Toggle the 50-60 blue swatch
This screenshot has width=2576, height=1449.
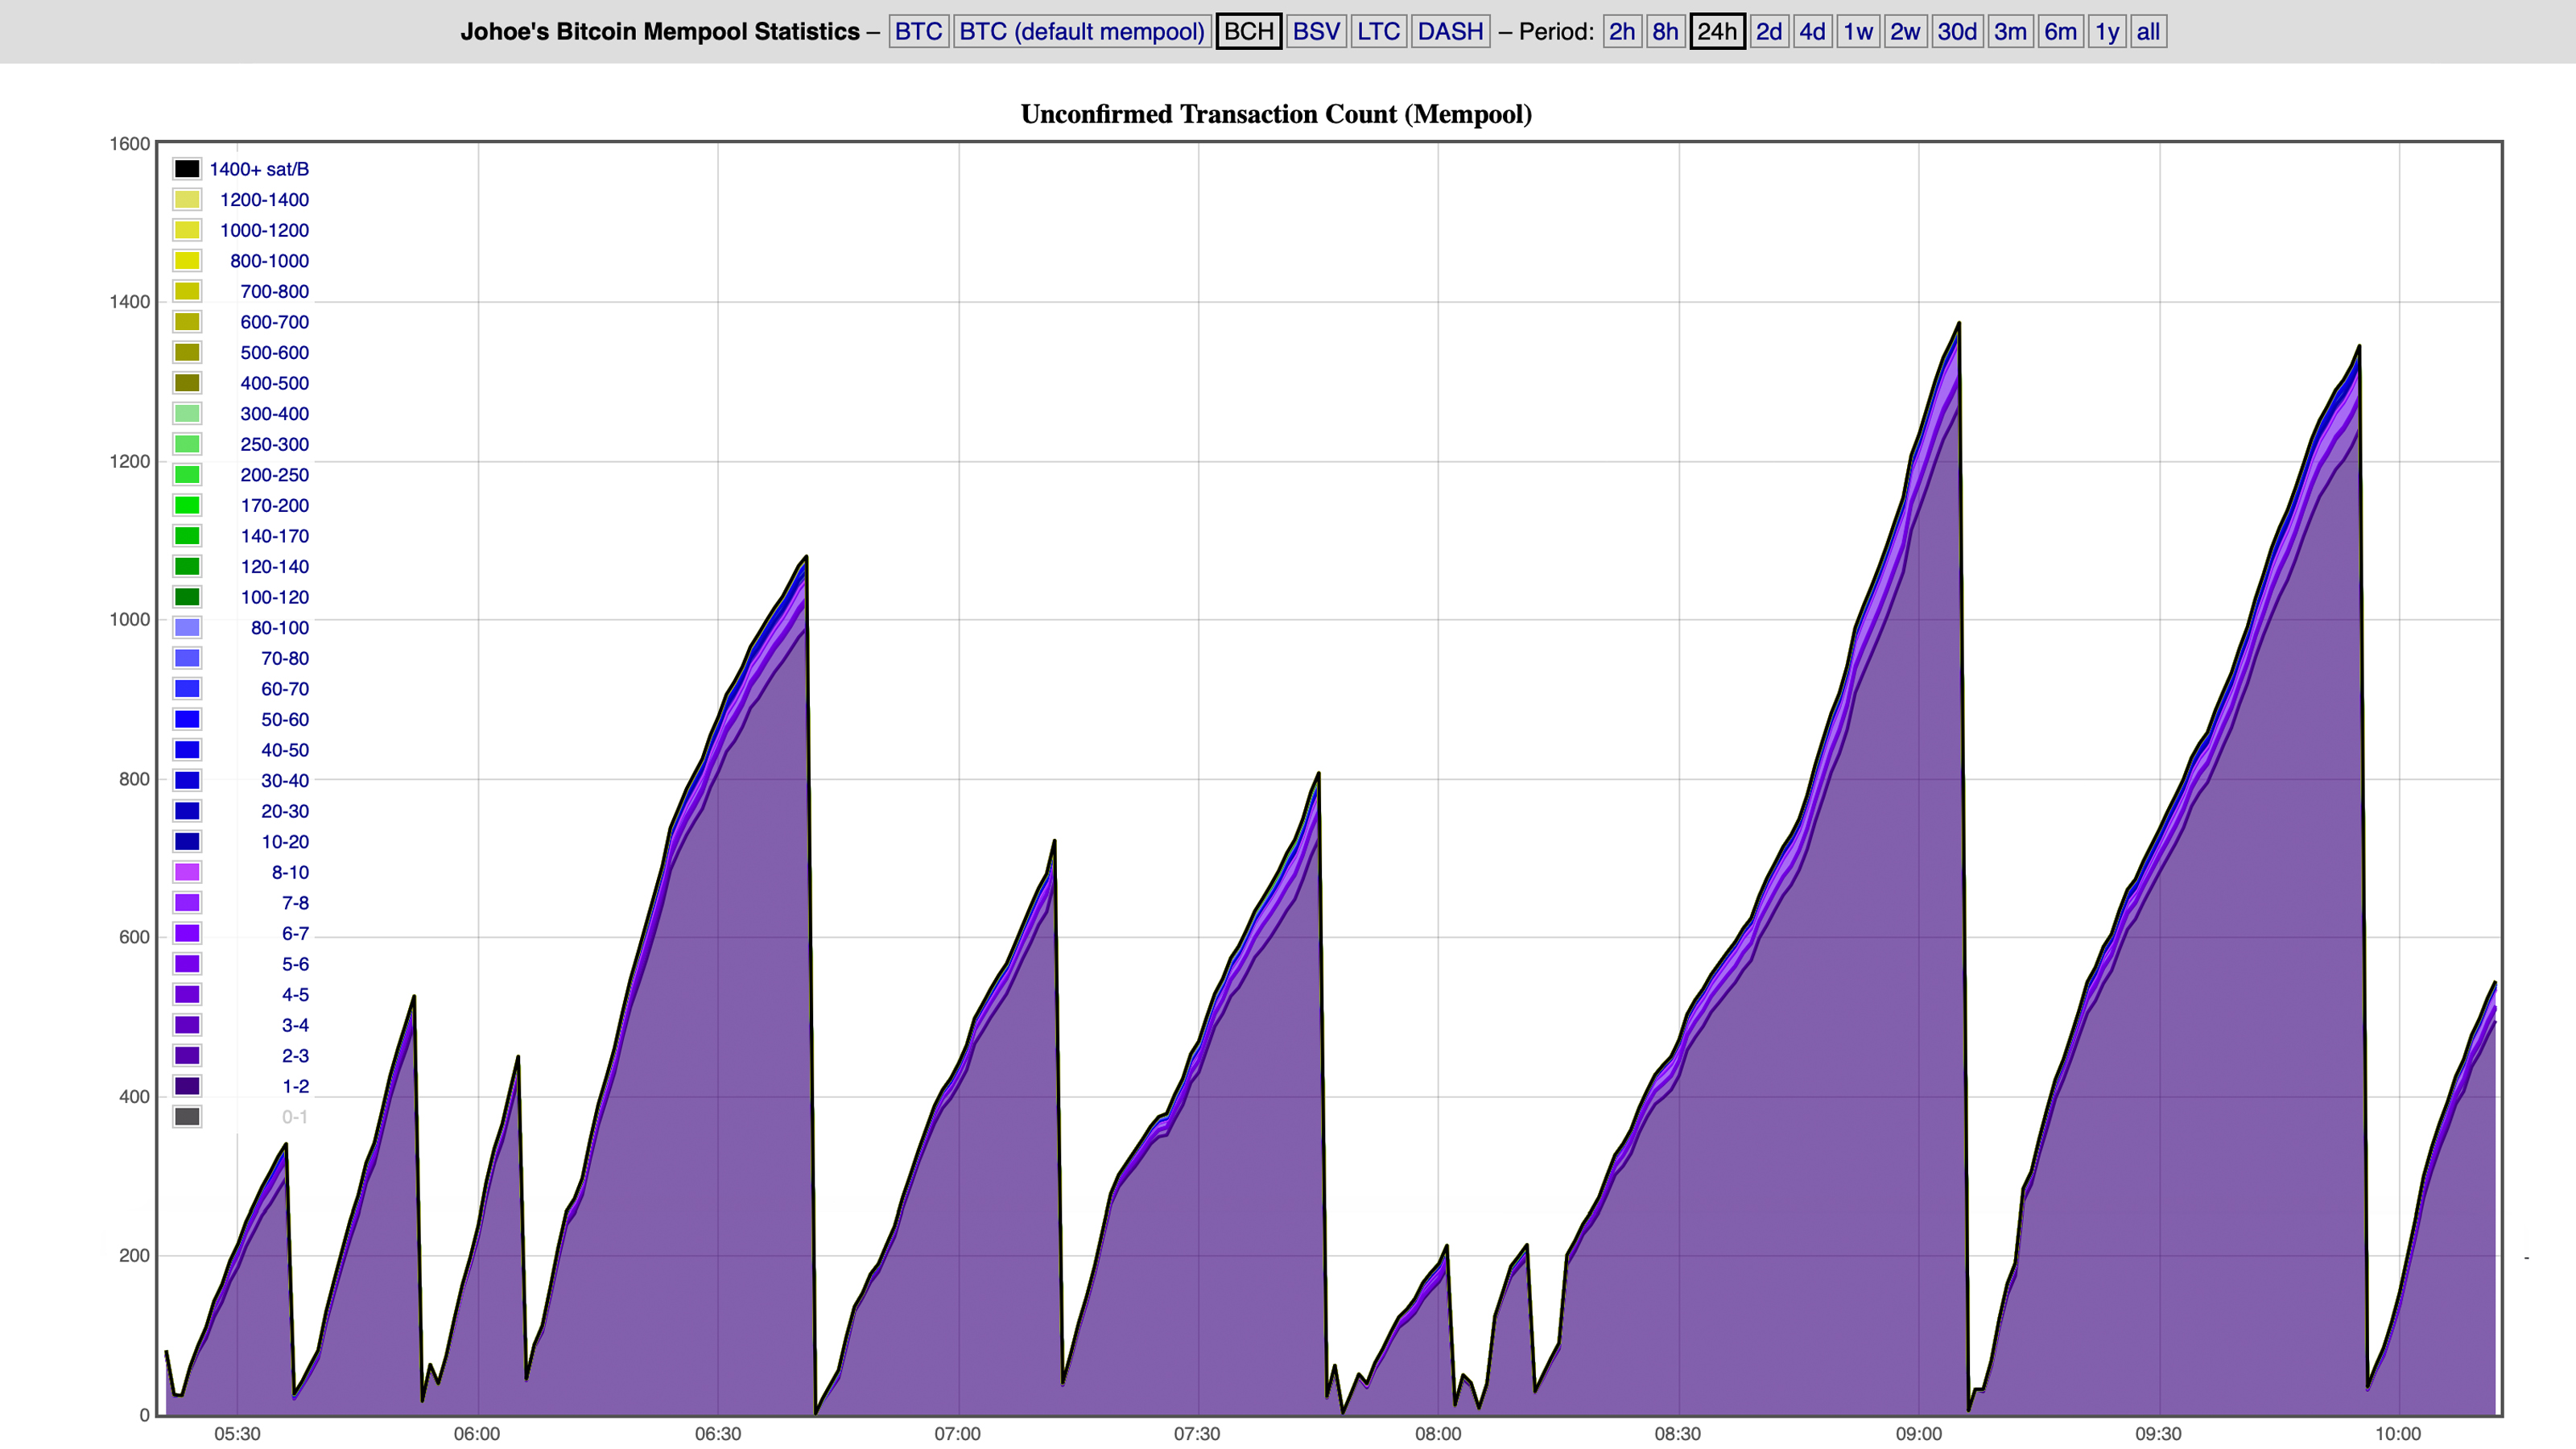pyautogui.click(x=187, y=719)
